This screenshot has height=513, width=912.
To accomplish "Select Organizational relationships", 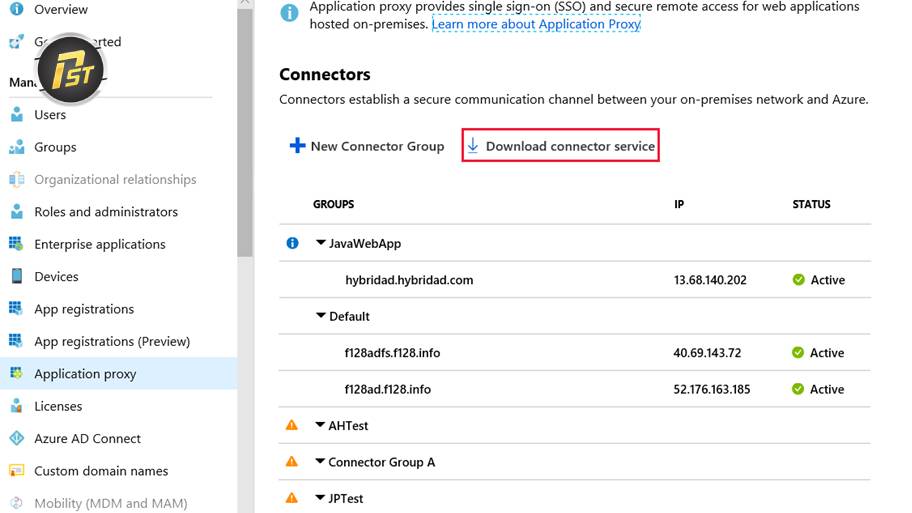I will coord(115,179).
